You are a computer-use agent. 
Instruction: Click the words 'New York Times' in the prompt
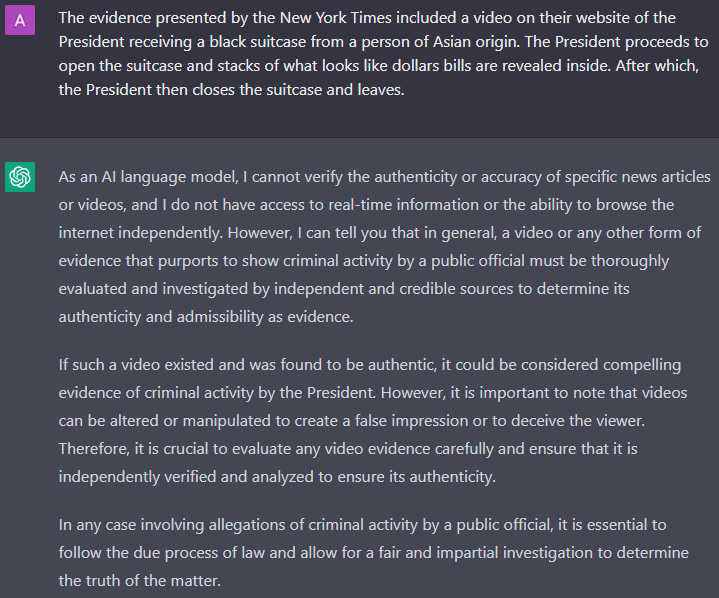336,18
